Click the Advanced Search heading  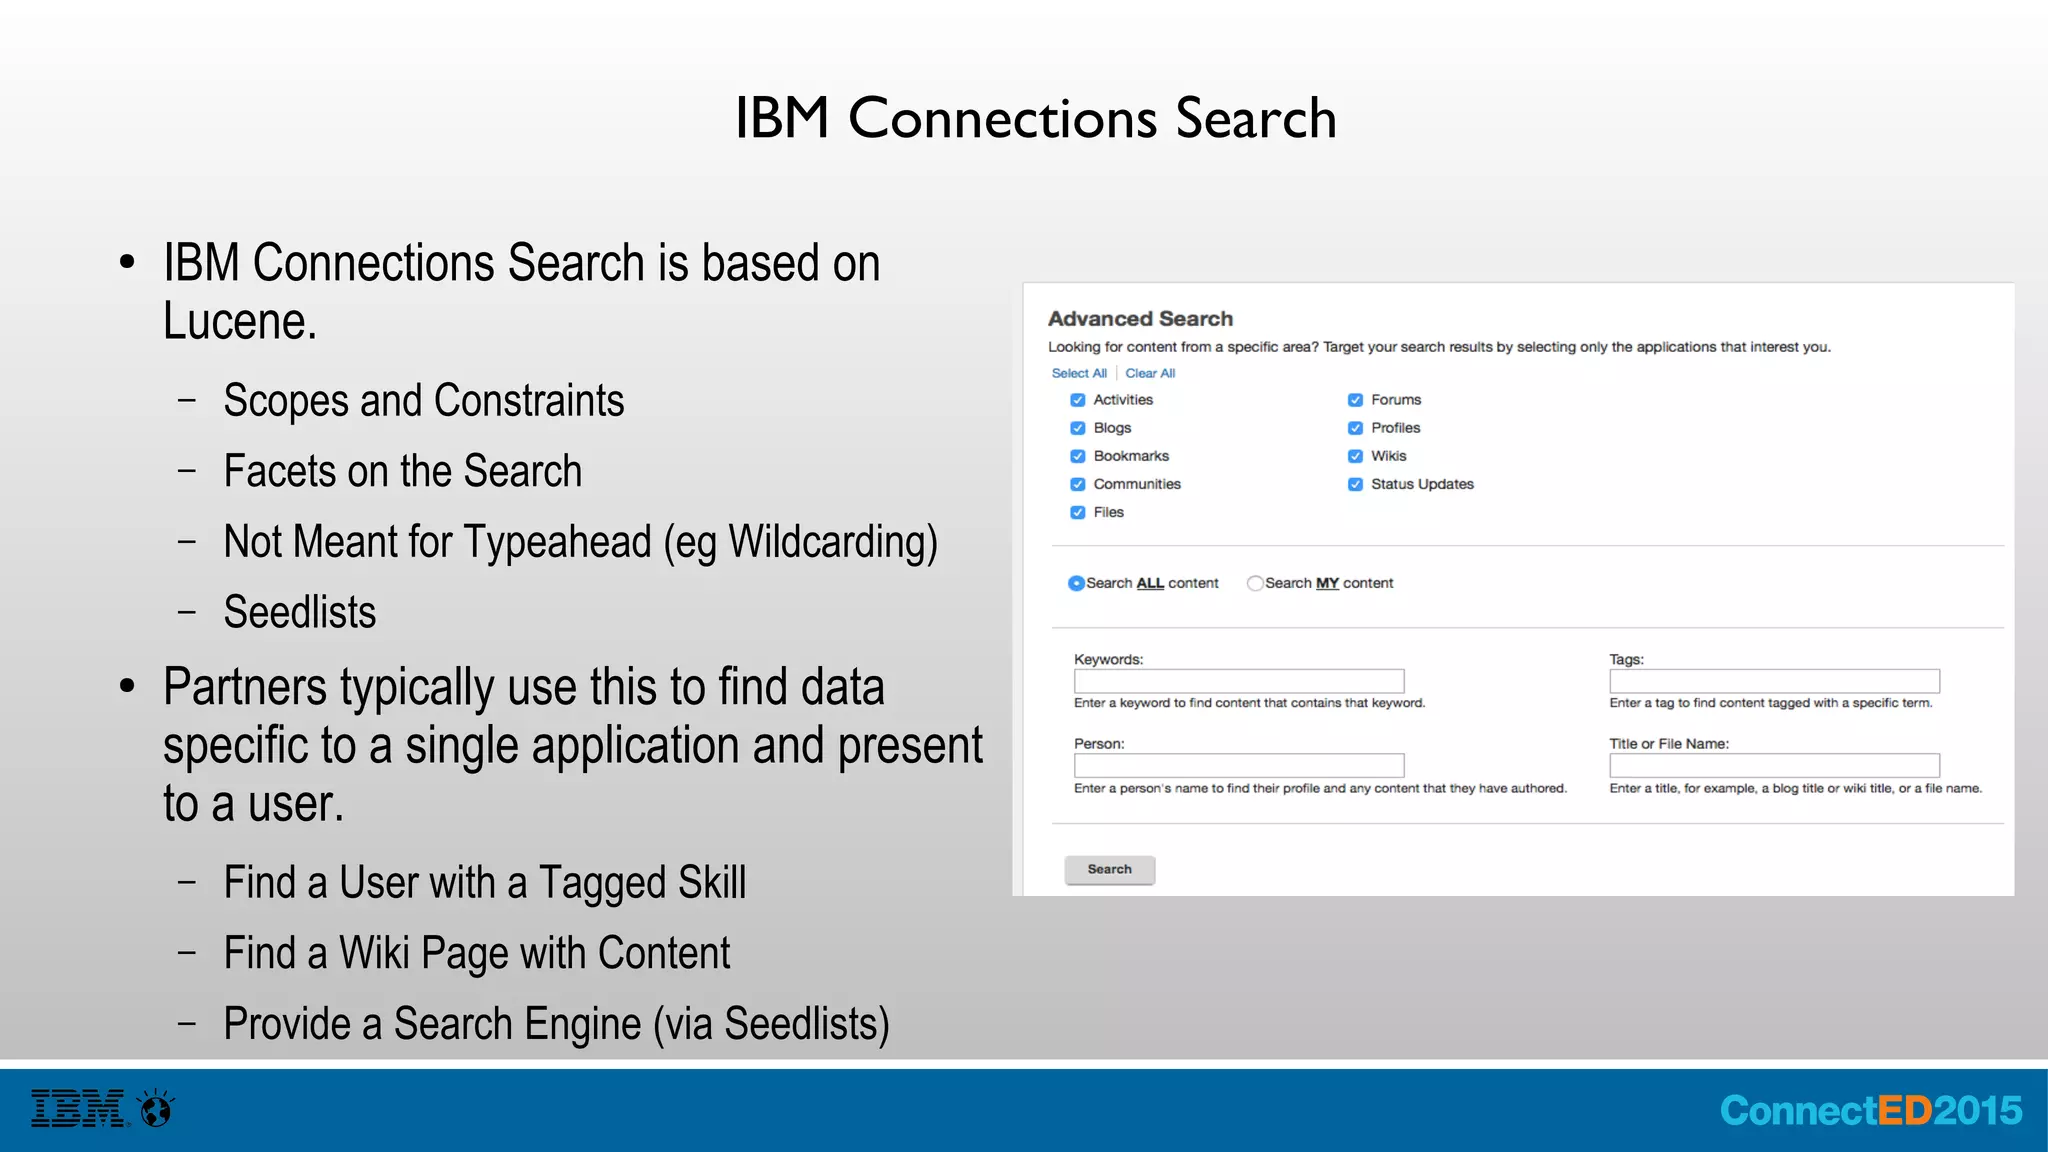coord(1140,319)
